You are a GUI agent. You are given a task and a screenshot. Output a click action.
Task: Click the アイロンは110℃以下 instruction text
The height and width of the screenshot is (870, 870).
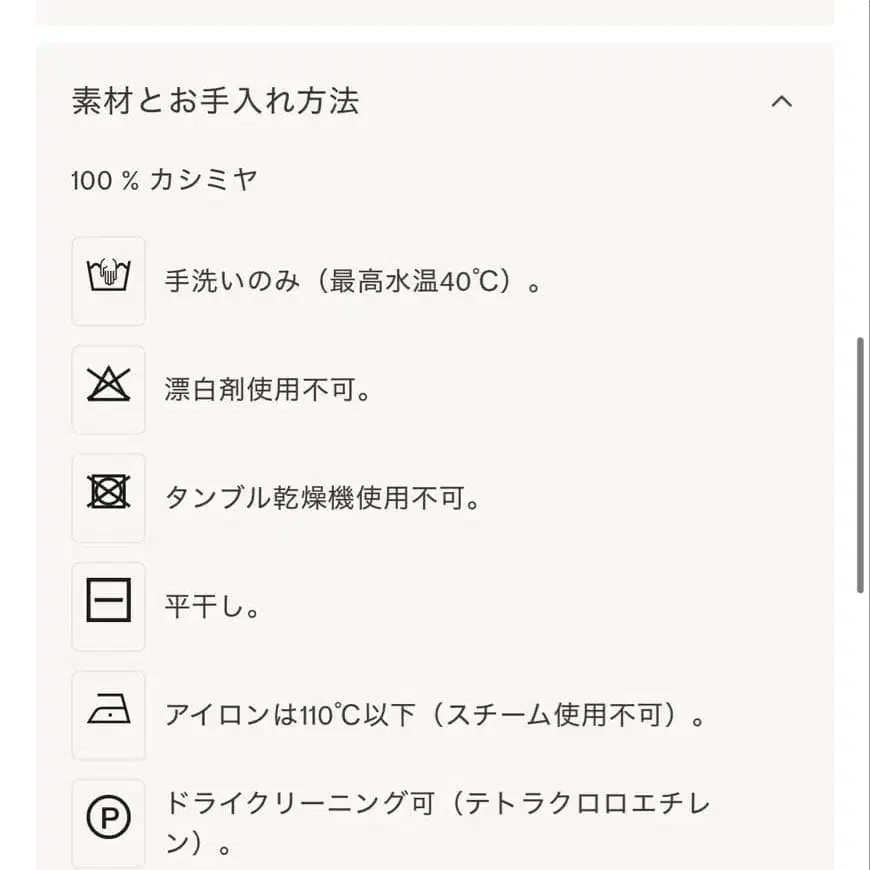(437, 714)
